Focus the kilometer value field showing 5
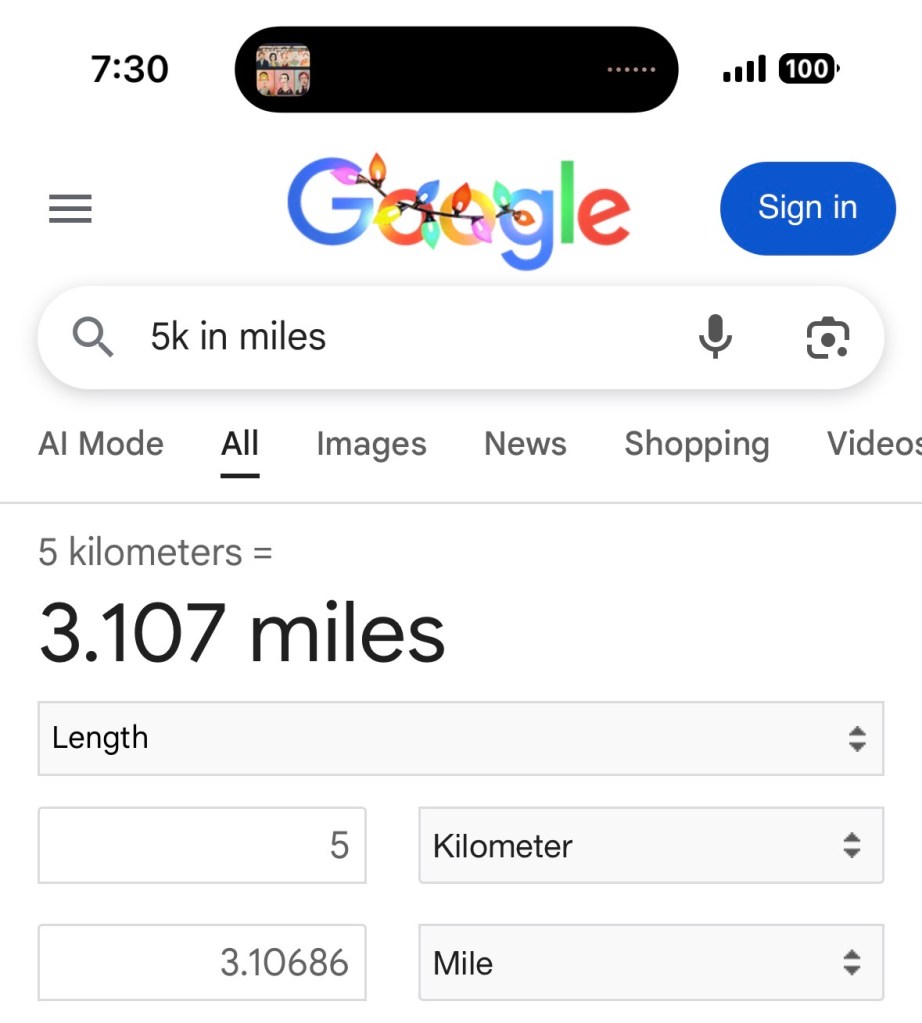922x1023 pixels. [x=202, y=845]
